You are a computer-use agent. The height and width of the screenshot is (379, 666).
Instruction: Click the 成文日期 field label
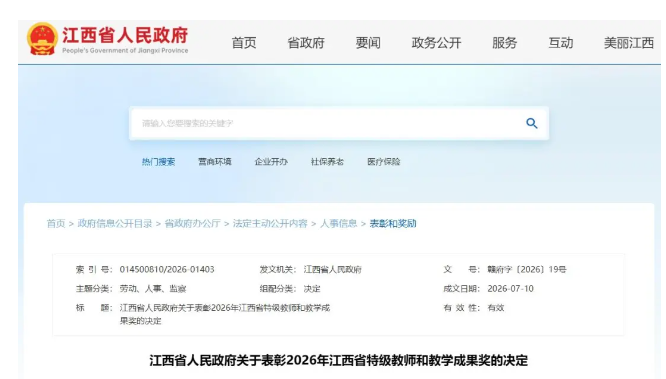[x=462, y=289]
